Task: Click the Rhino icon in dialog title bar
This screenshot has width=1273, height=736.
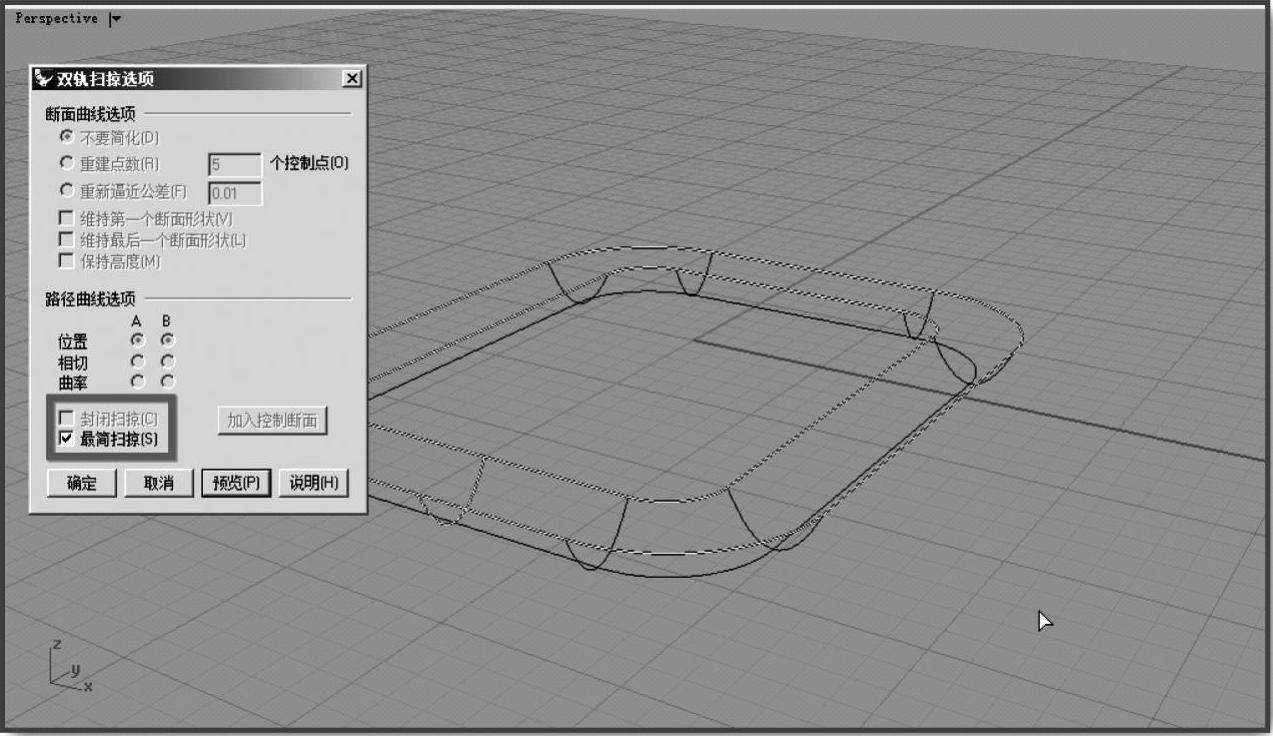Action: (x=43, y=79)
